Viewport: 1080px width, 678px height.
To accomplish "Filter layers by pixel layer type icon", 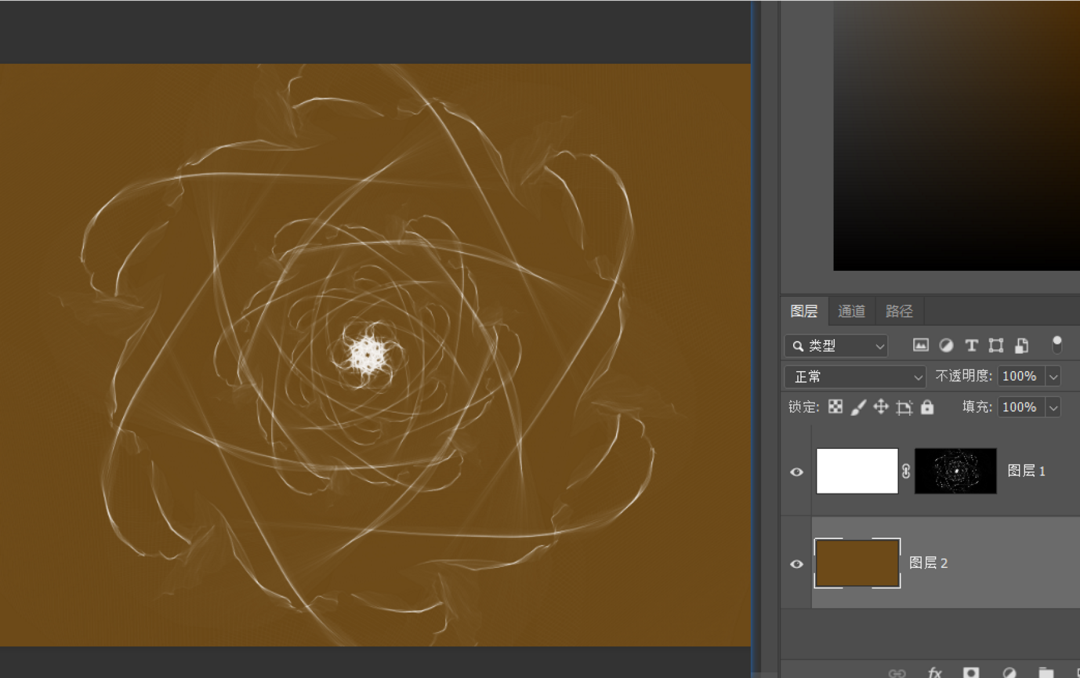I will click(920, 345).
